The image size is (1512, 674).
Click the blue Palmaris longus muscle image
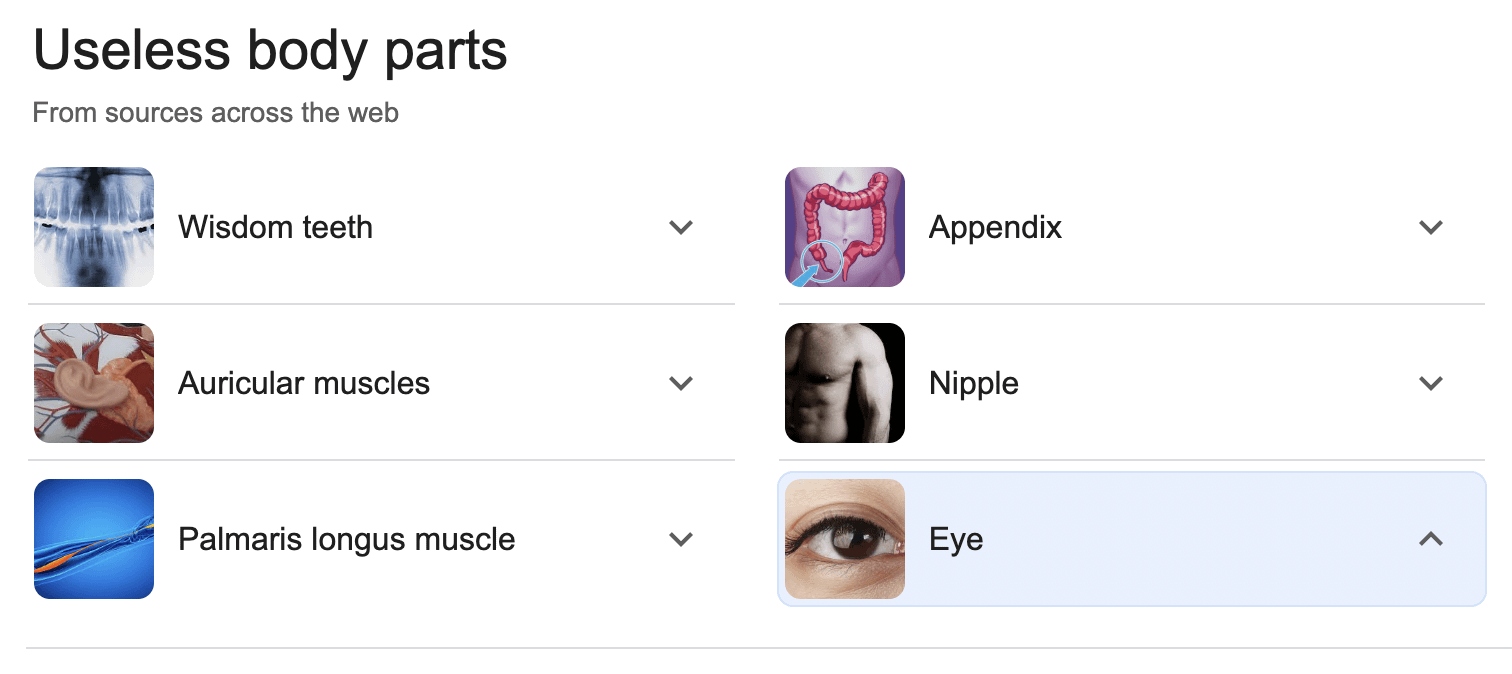tap(94, 539)
